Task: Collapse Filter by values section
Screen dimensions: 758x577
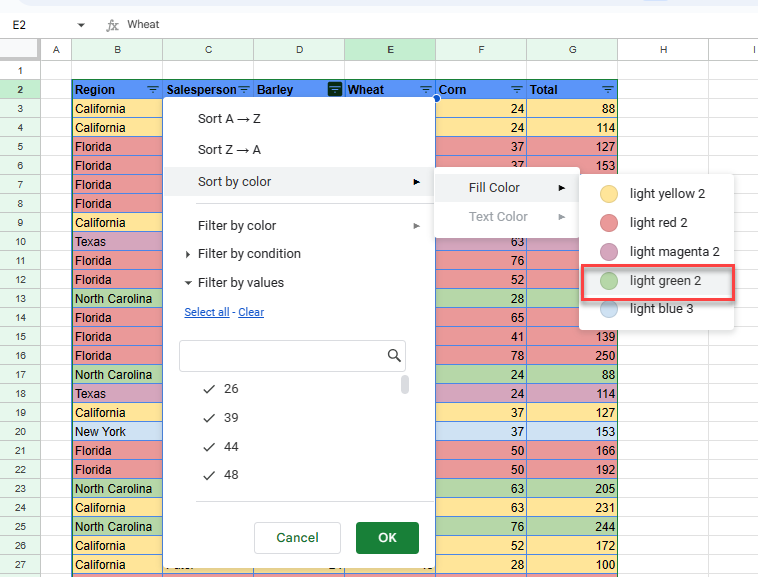Action: pos(188,283)
